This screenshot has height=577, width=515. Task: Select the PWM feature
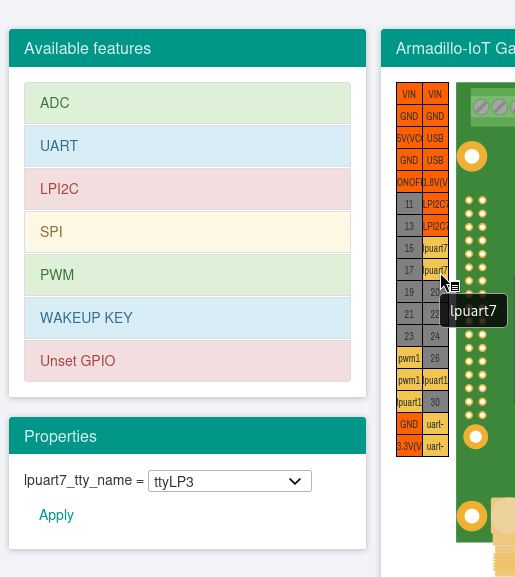[187, 275]
